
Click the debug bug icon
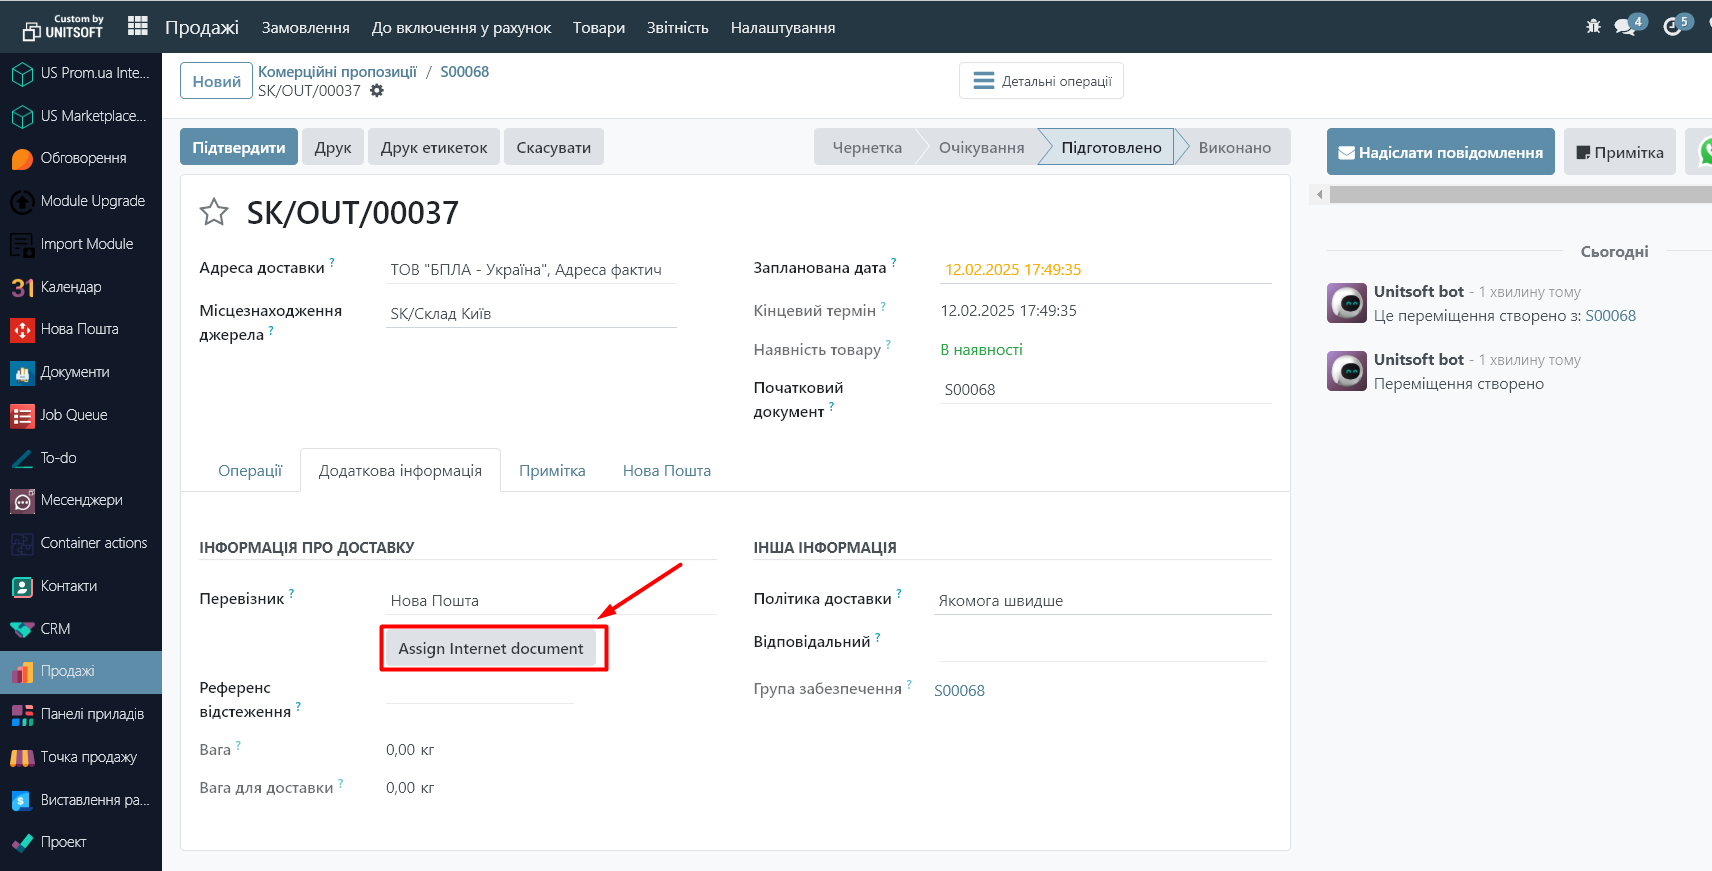[1593, 27]
